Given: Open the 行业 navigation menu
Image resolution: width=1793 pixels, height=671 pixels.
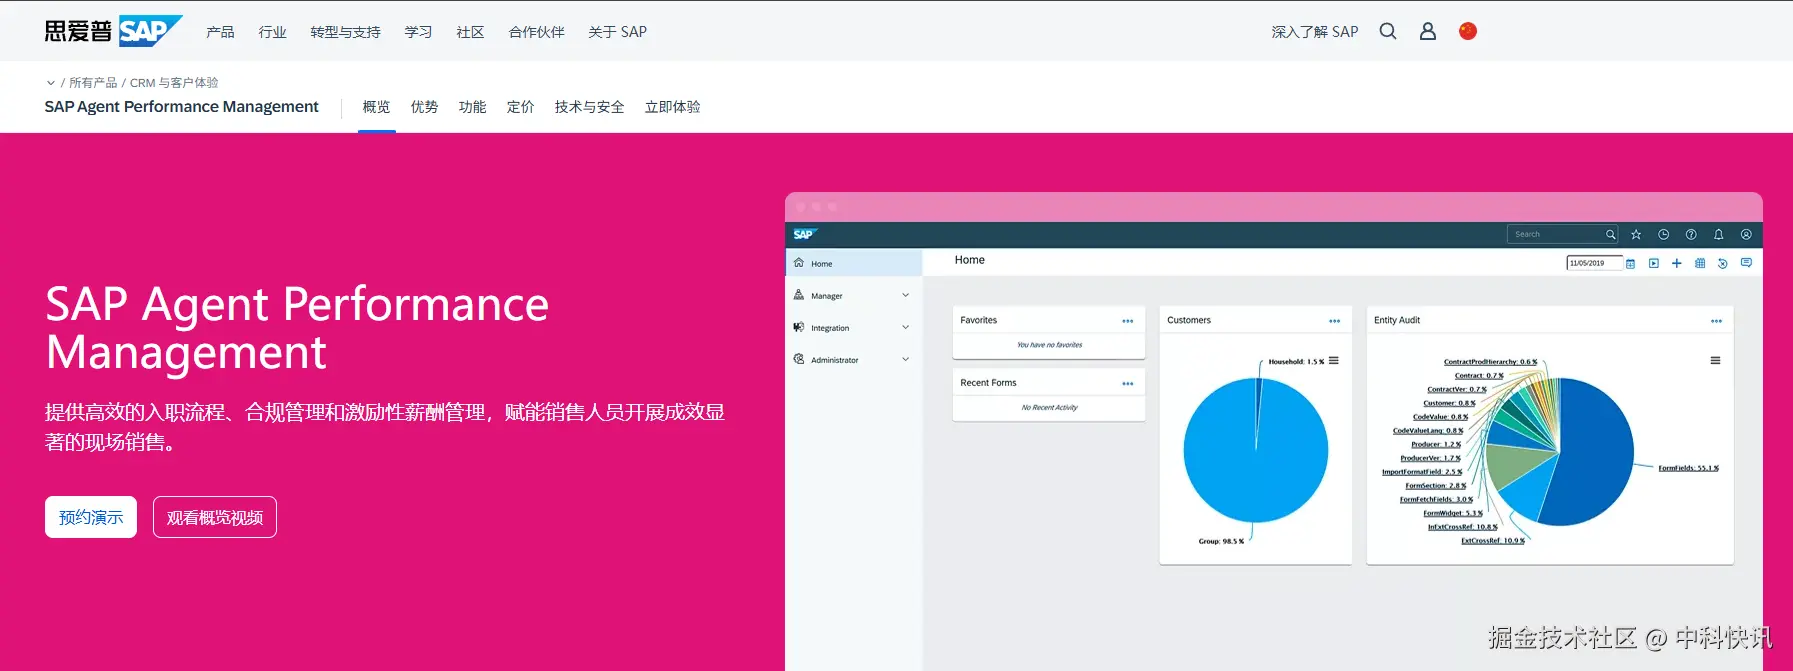Looking at the screenshot, I should (x=272, y=32).
